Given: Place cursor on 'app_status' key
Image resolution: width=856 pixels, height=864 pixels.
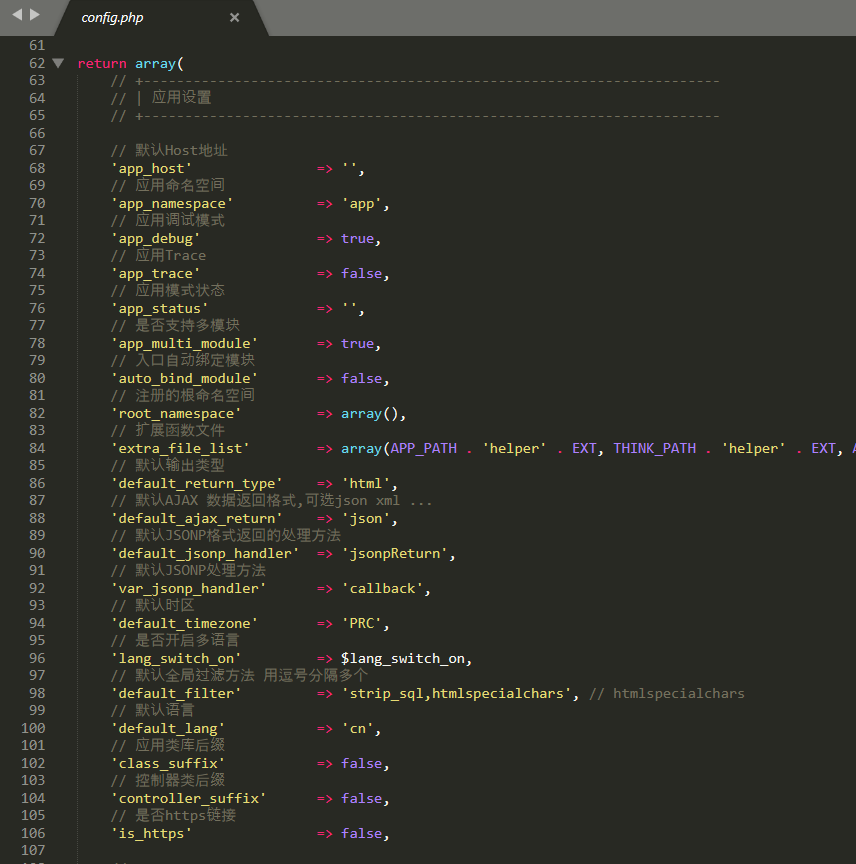Looking at the screenshot, I should coord(160,309).
